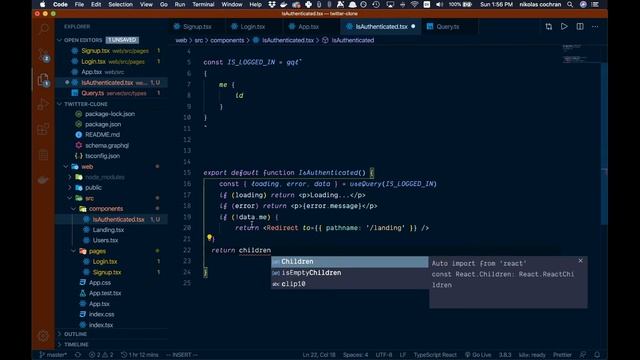Click the master git branch indicator

pos(53,355)
